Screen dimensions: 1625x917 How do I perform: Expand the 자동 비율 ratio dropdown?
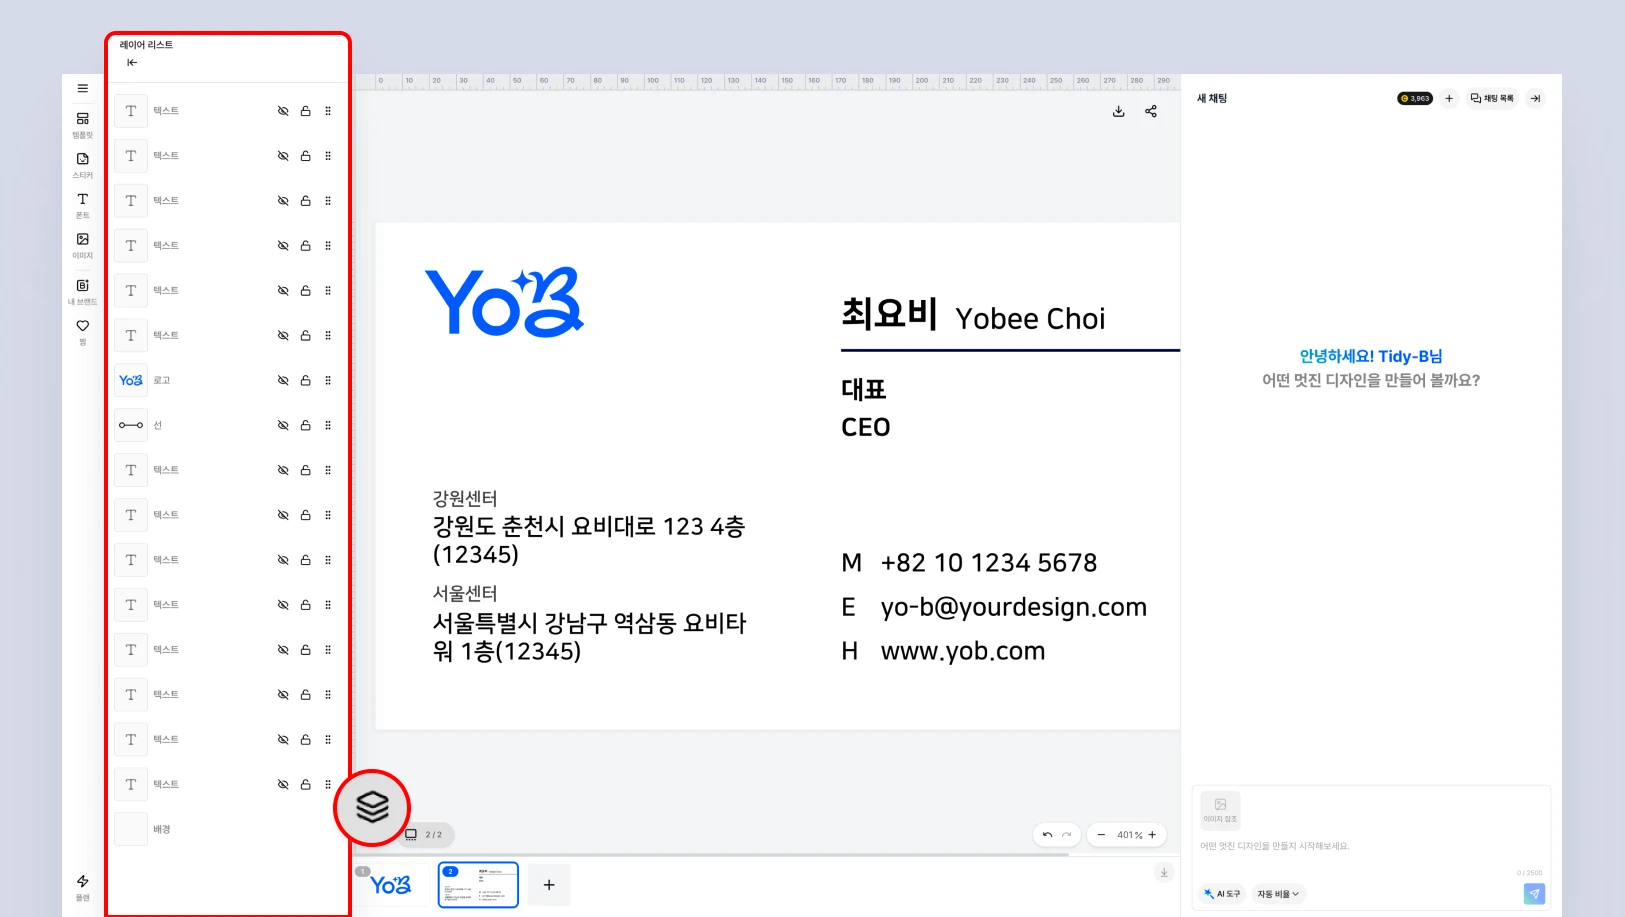point(1278,894)
